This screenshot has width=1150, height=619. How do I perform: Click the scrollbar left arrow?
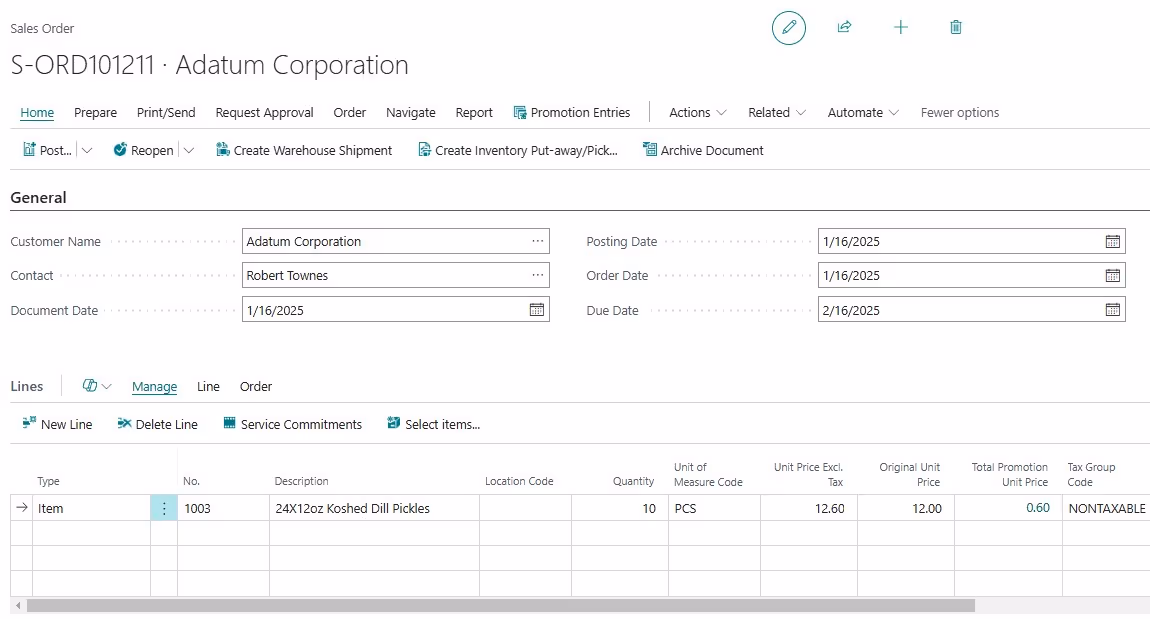18,606
